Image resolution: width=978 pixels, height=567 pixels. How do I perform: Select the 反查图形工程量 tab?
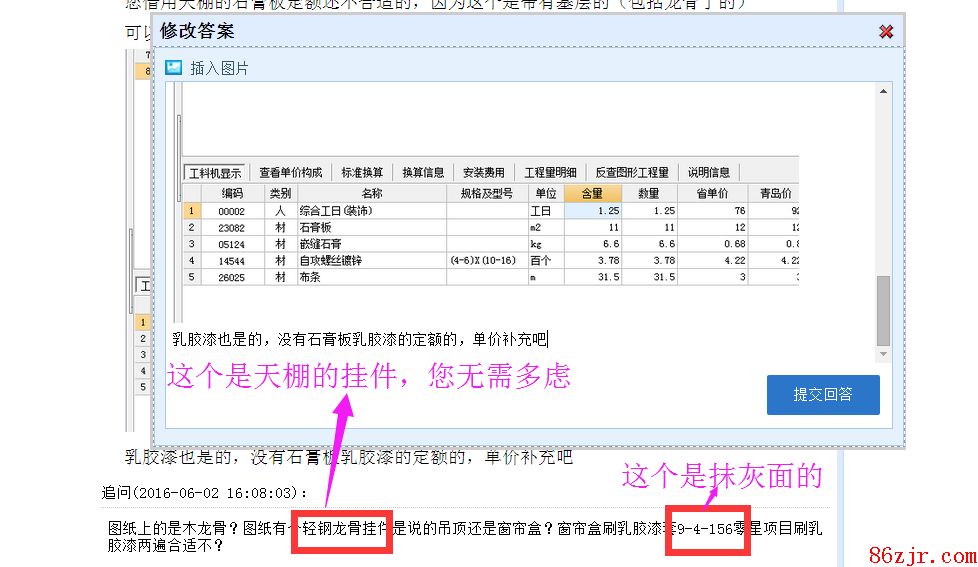click(632, 172)
